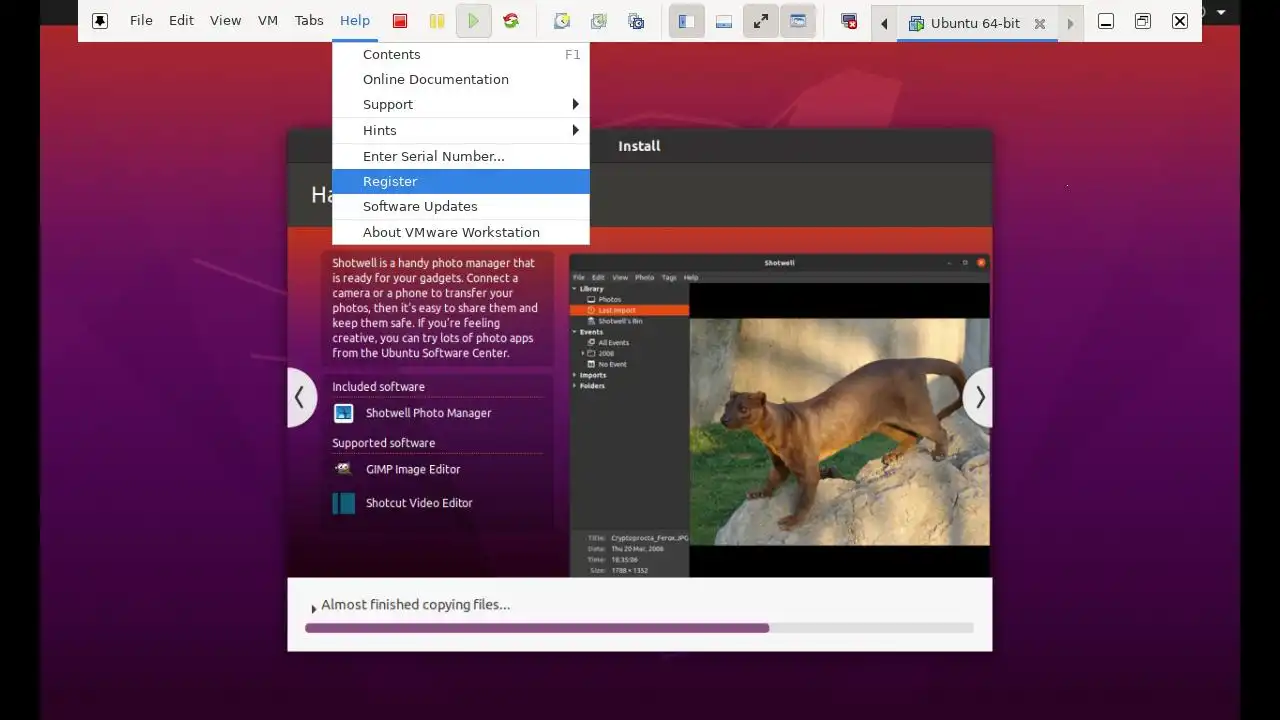Open the View menu
The width and height of the screenshot is (1280, 720).
pos(225,21)
